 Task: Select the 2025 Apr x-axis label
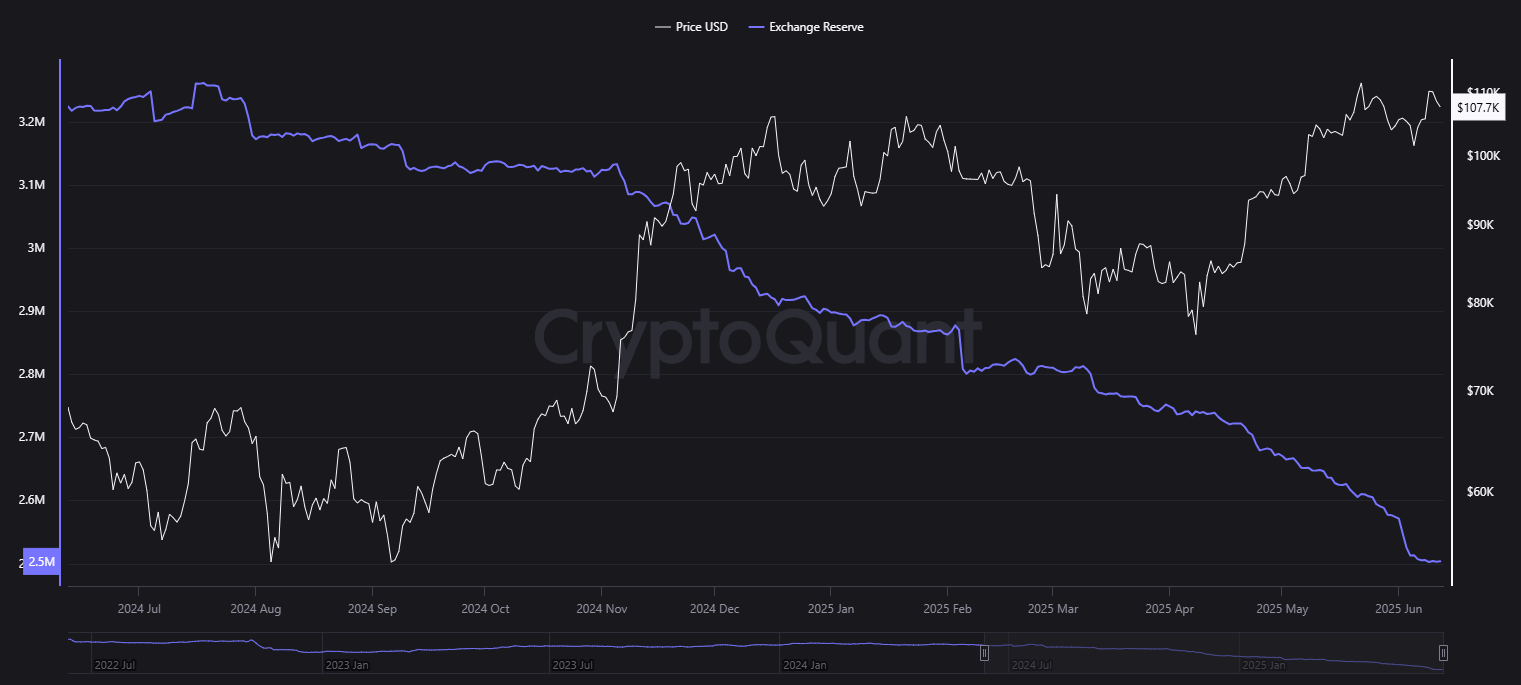click(x=1170, y=608)
